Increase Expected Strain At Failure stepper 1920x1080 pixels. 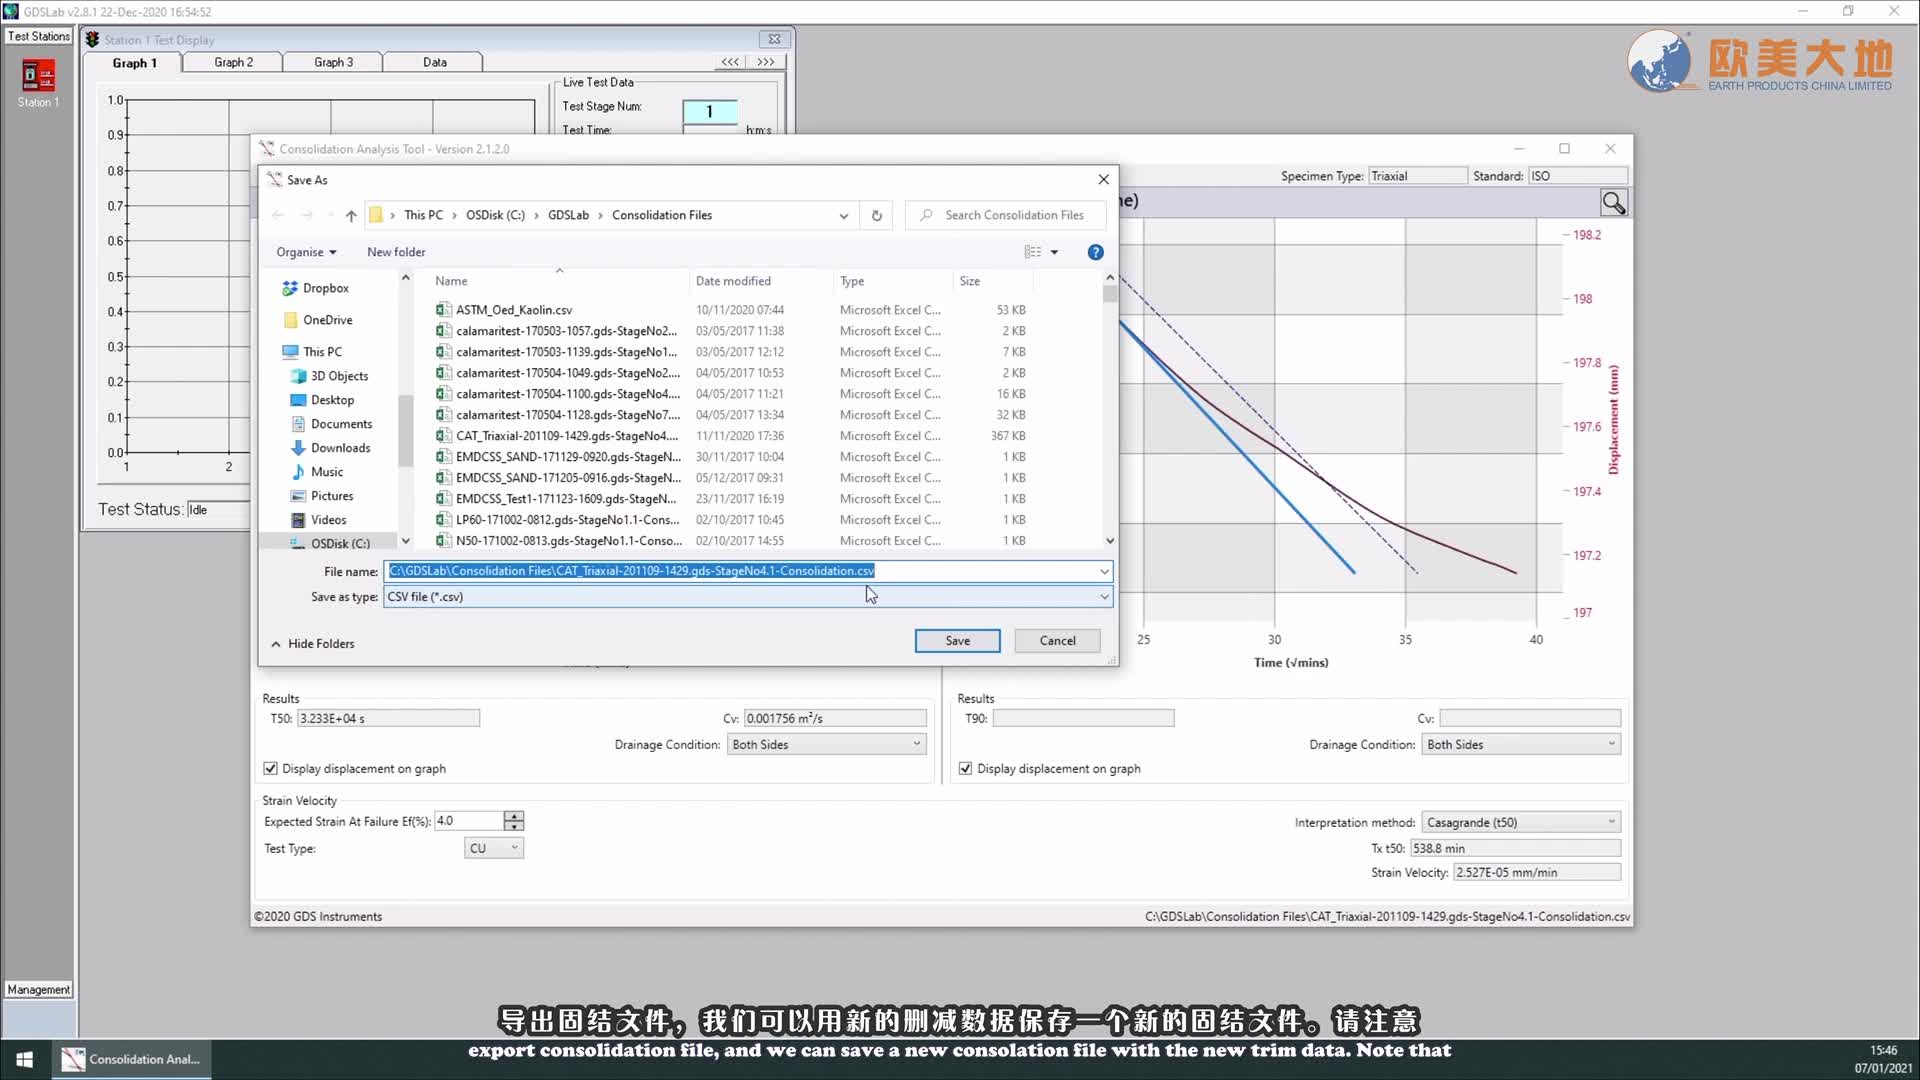pyautogui.click(x=514, y=816)
